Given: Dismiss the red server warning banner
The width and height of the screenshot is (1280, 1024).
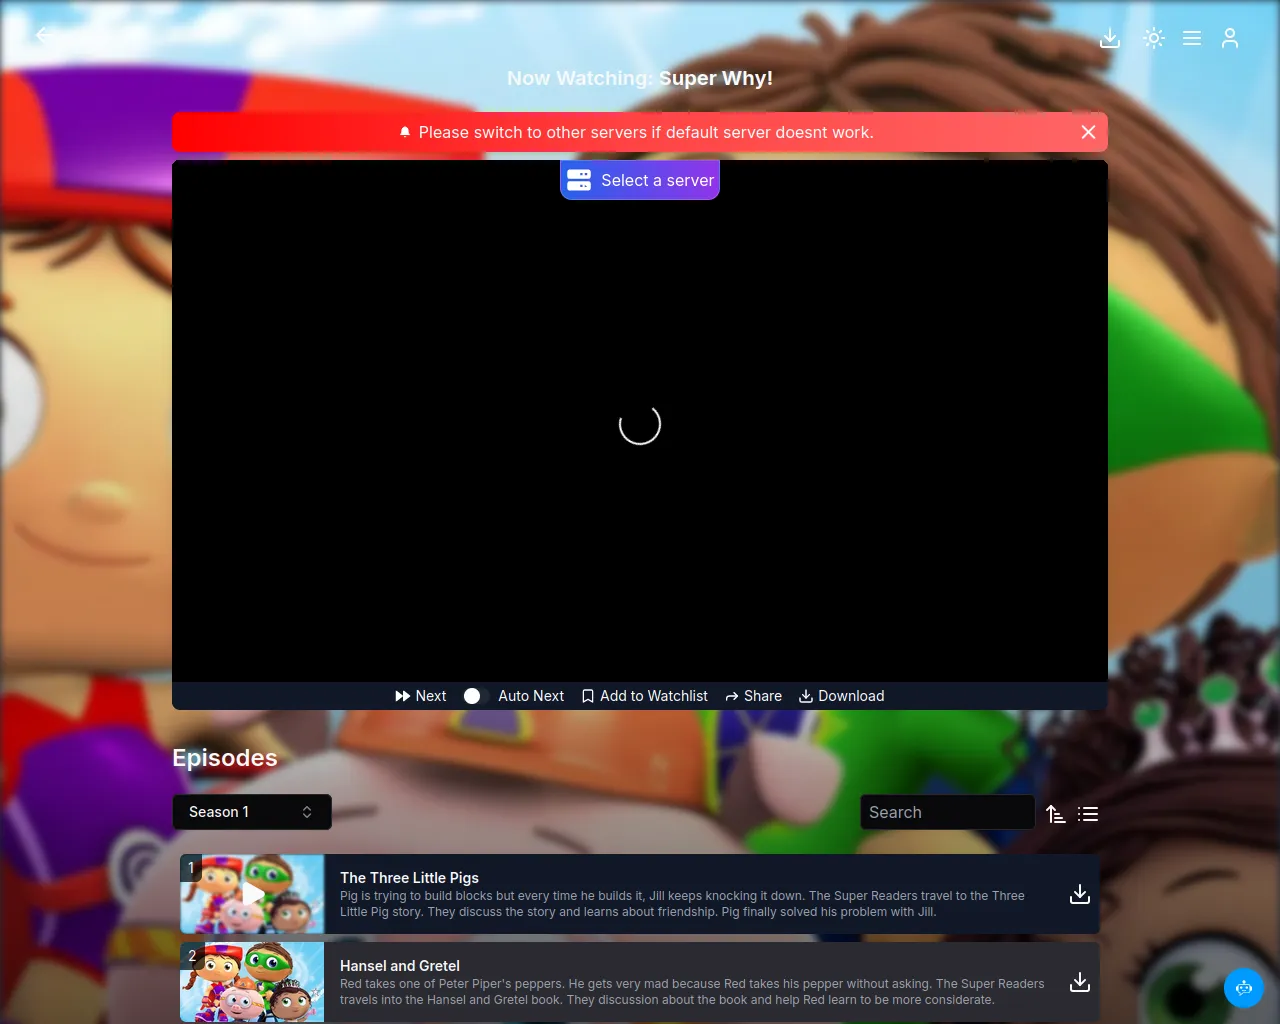Looking at the screenshot, I should point(1089,132).
